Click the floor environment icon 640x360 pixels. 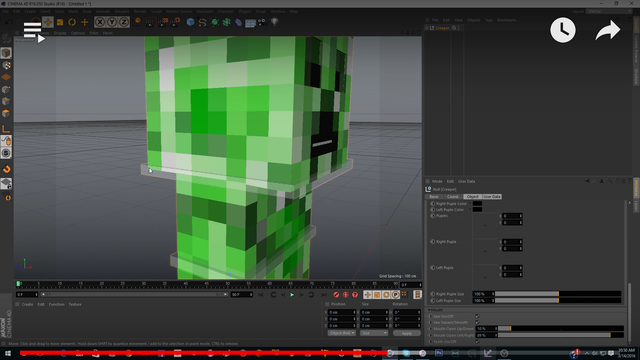[x=251, y=22]
